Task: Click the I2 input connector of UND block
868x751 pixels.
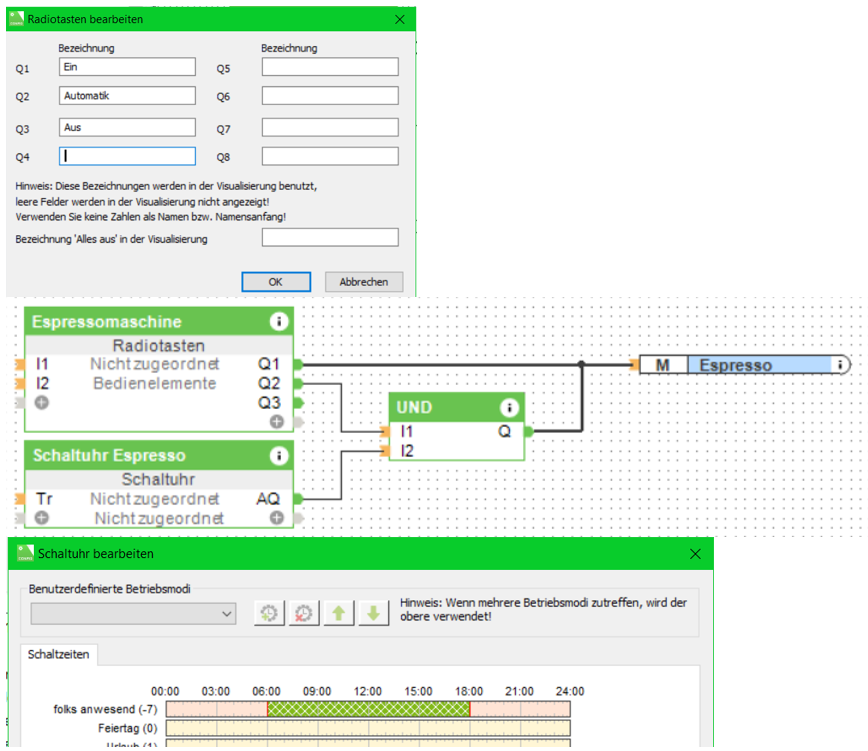Action: pyautogui.click(x=385, y=450)
